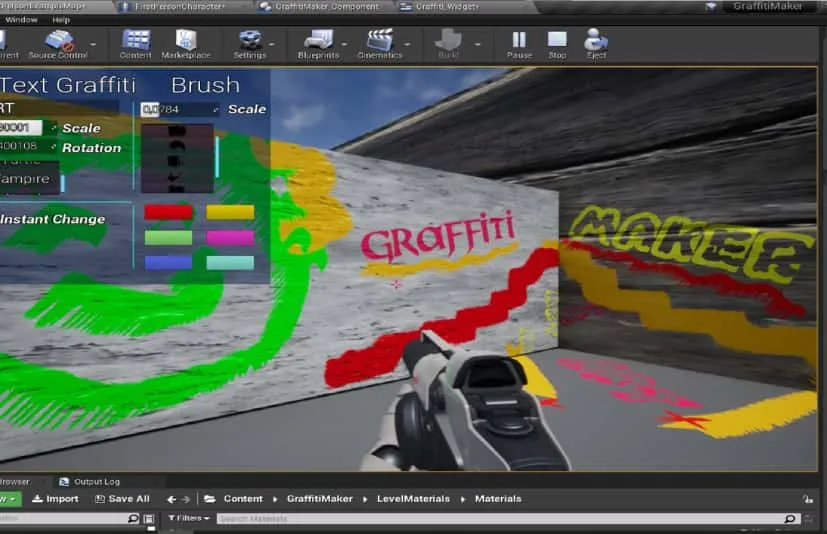Click the Import button
The image size is (827, 534).
pos(55,499)
